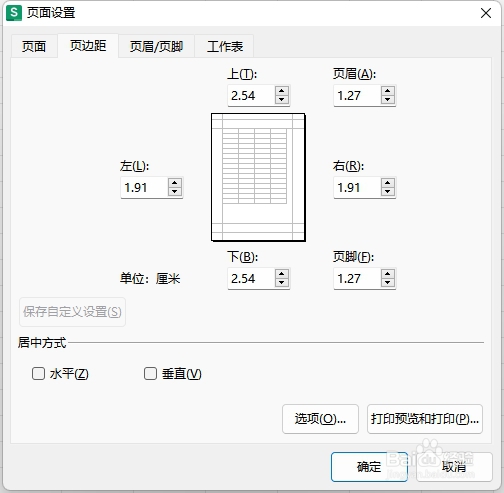Click the 页脚(F) input field
Viewport: 504px width, 493px height.
[x=358, y=278]
